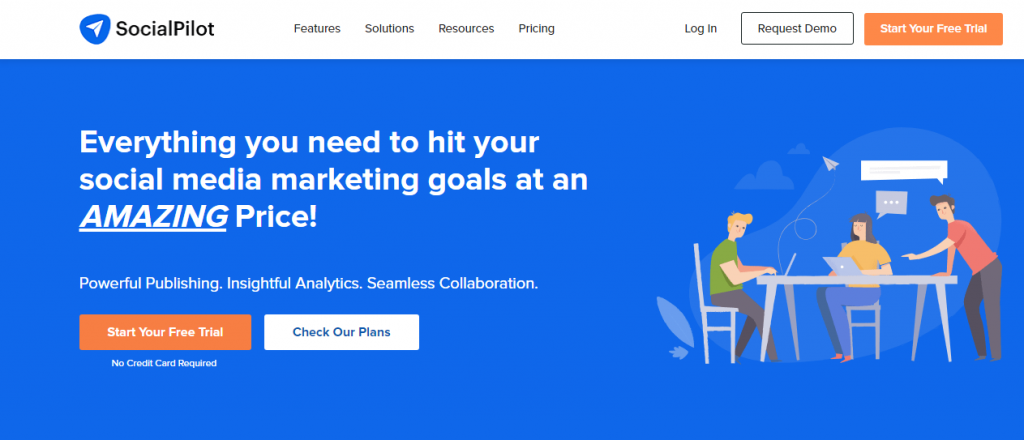Click the No Credit Card Required text
Viewport: 1024px width, 440px height.
point(164,363)
